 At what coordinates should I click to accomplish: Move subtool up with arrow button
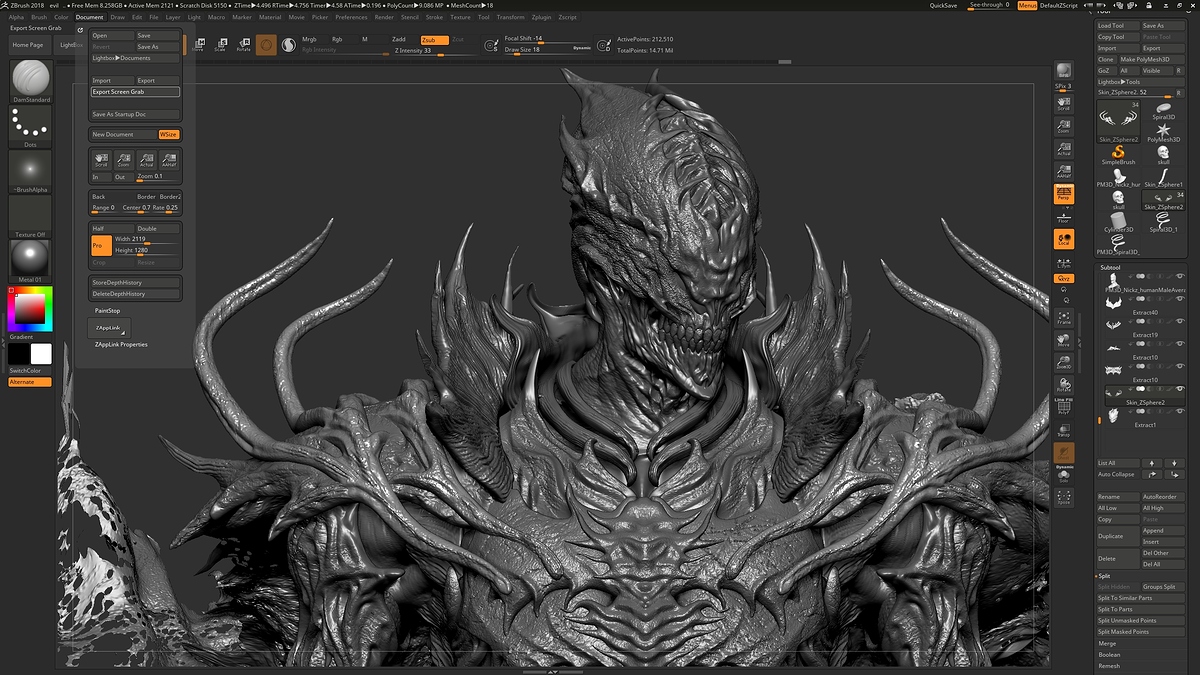[x=1153, y=463]
